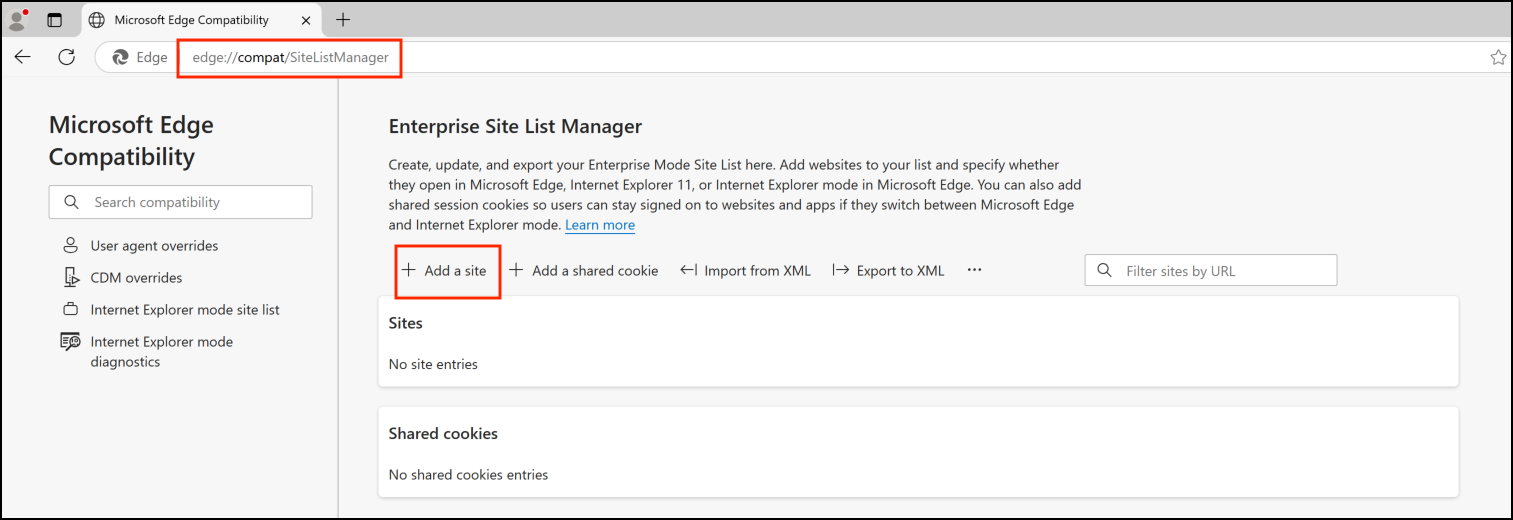The image size is (1513, 520).
Task: Open the tab actions menu icon
Action: 54,20
